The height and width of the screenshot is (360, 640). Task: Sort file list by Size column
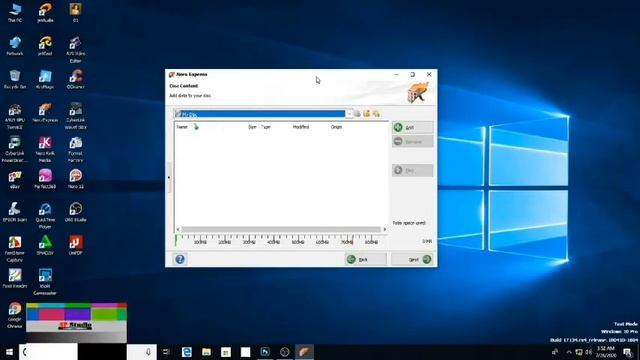[x=252, y=127]
